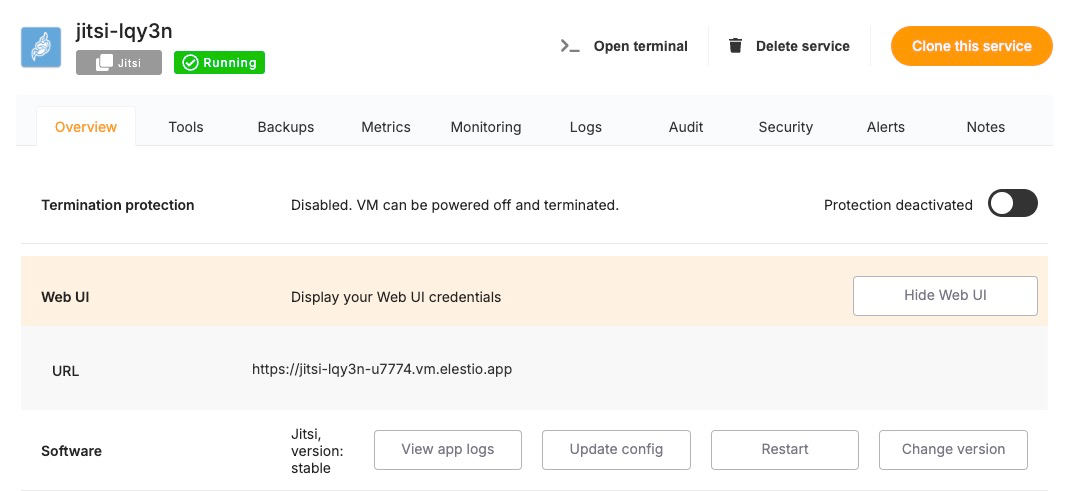
Task: Click the Protection deactivated label
Action: click(x=898, y=205)
